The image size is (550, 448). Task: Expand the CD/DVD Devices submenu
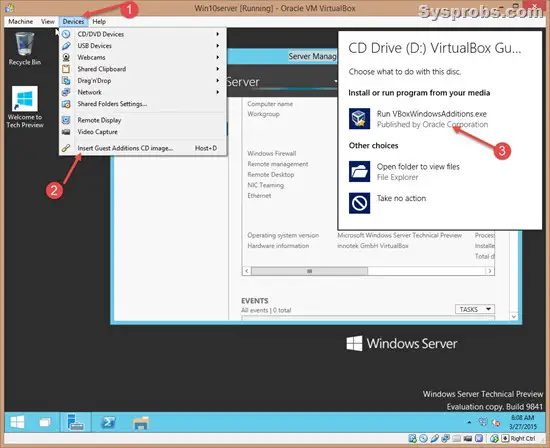click(143, 34)
